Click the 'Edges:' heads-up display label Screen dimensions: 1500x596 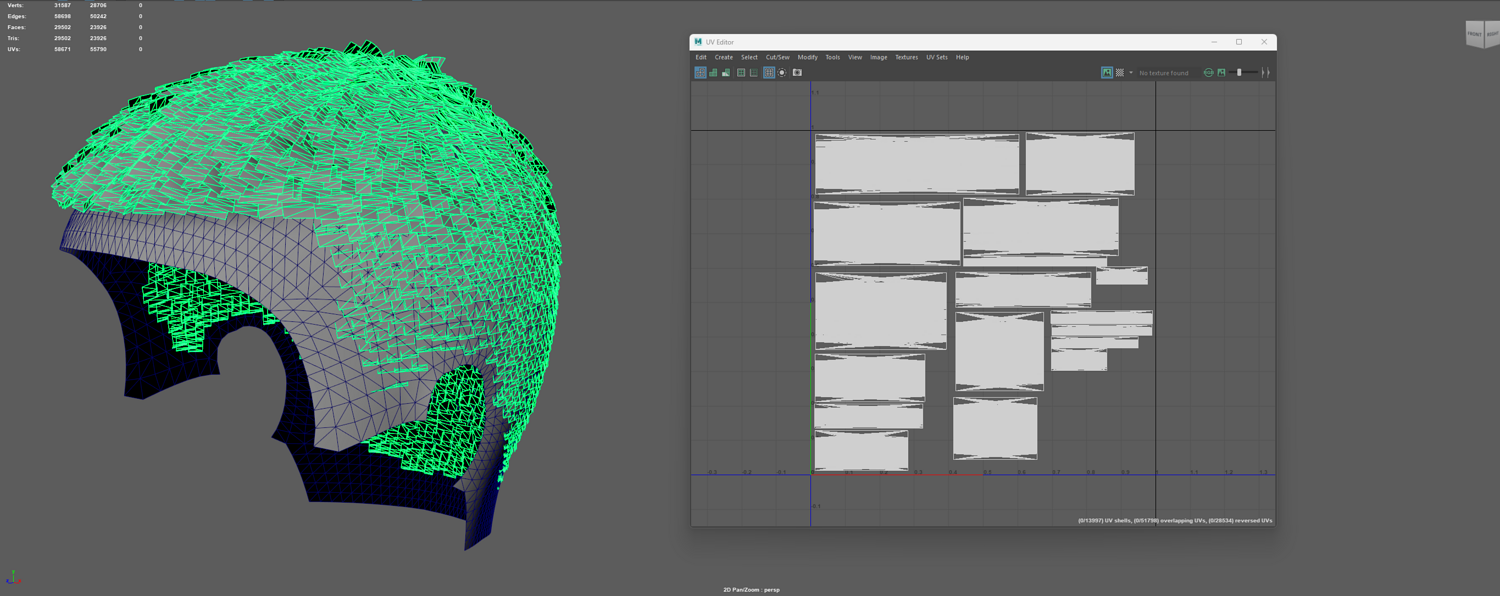click(16, 16)
